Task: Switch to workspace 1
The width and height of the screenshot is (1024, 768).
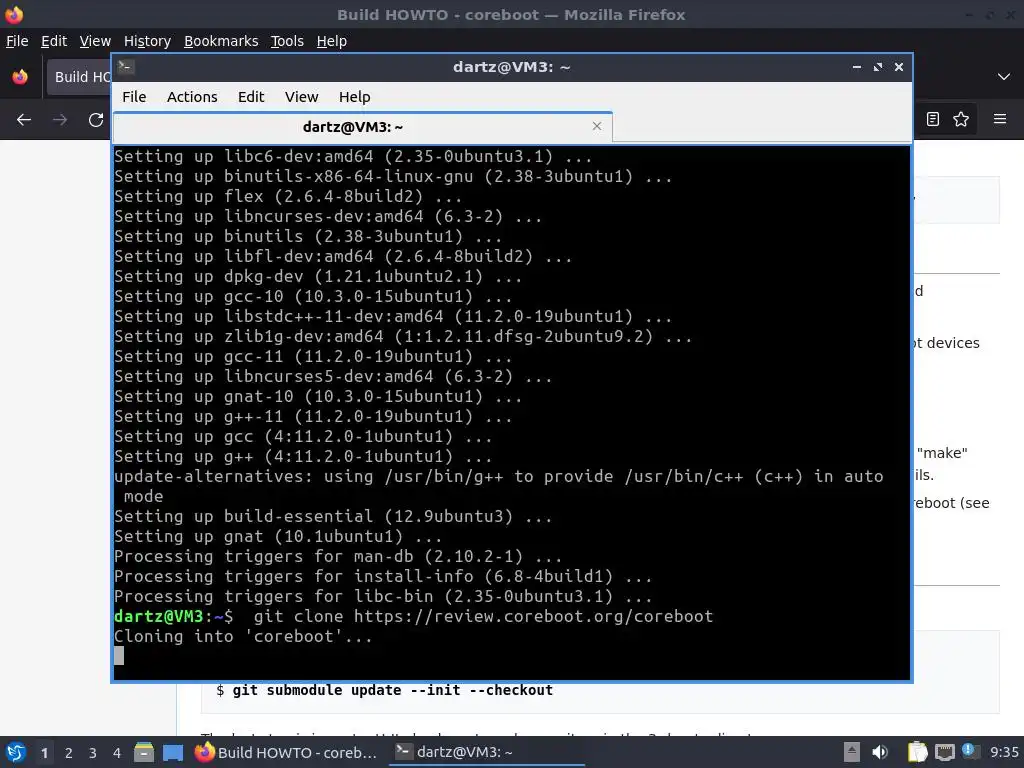Action: (44, 753)
